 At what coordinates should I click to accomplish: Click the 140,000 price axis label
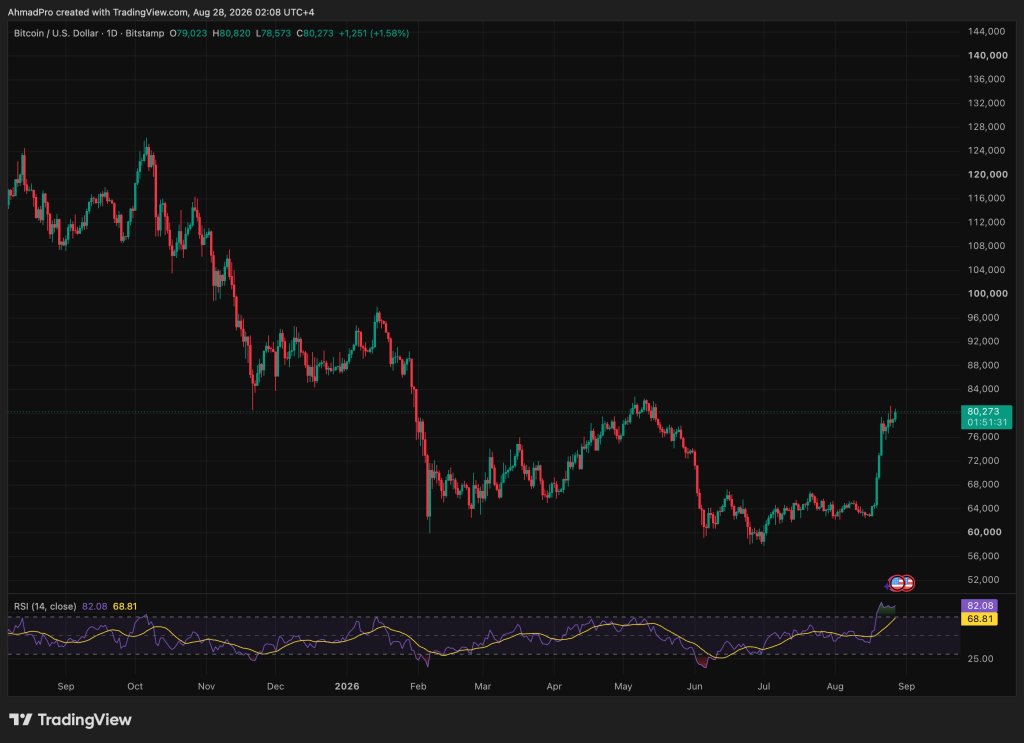[x=987, y=55]
